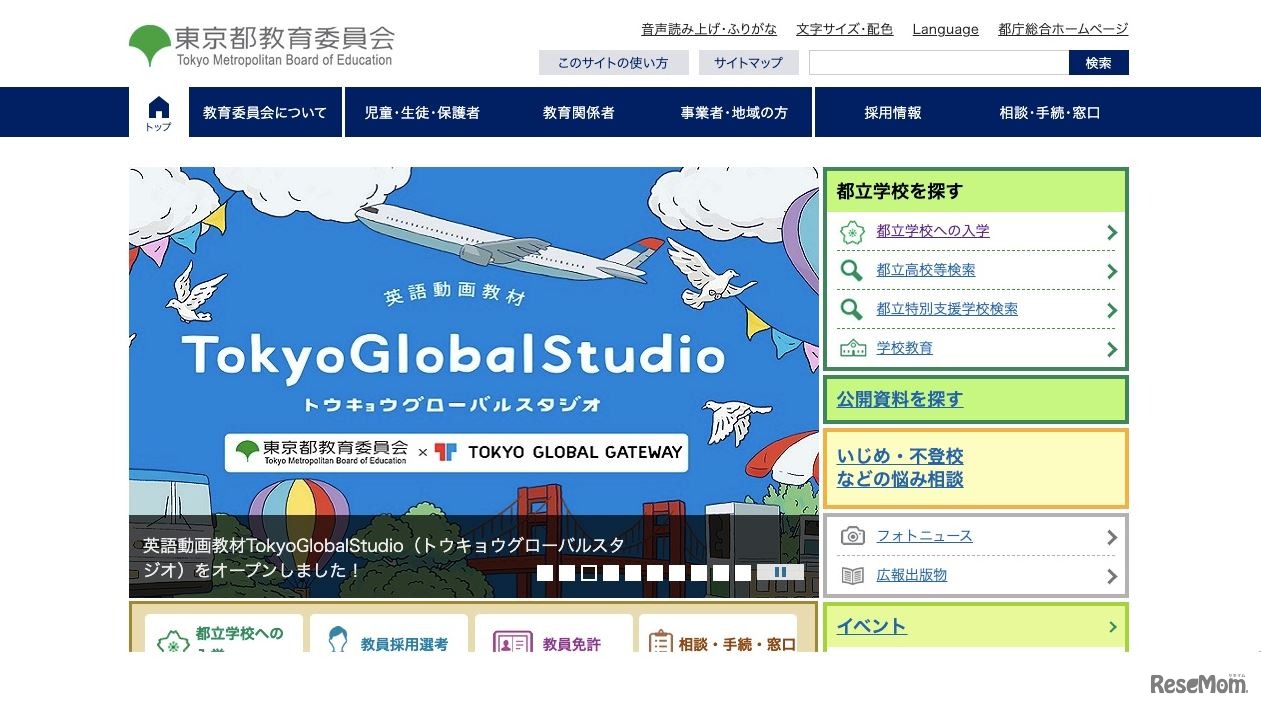The image size is (1261, 707).
Task: Click the camera icon beside フォトニュース
Action: point(852,535)
